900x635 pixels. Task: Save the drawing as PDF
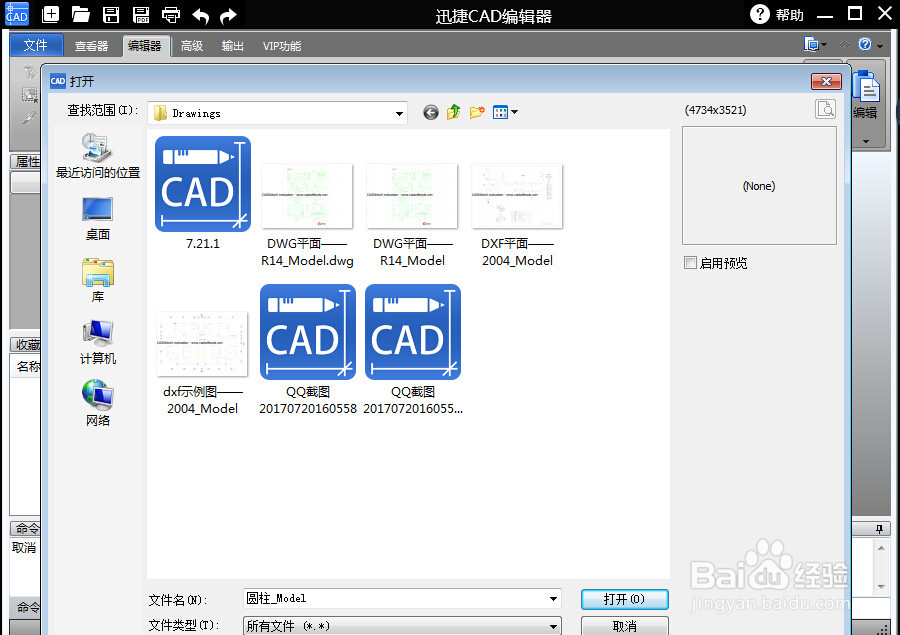pos(140,14)
